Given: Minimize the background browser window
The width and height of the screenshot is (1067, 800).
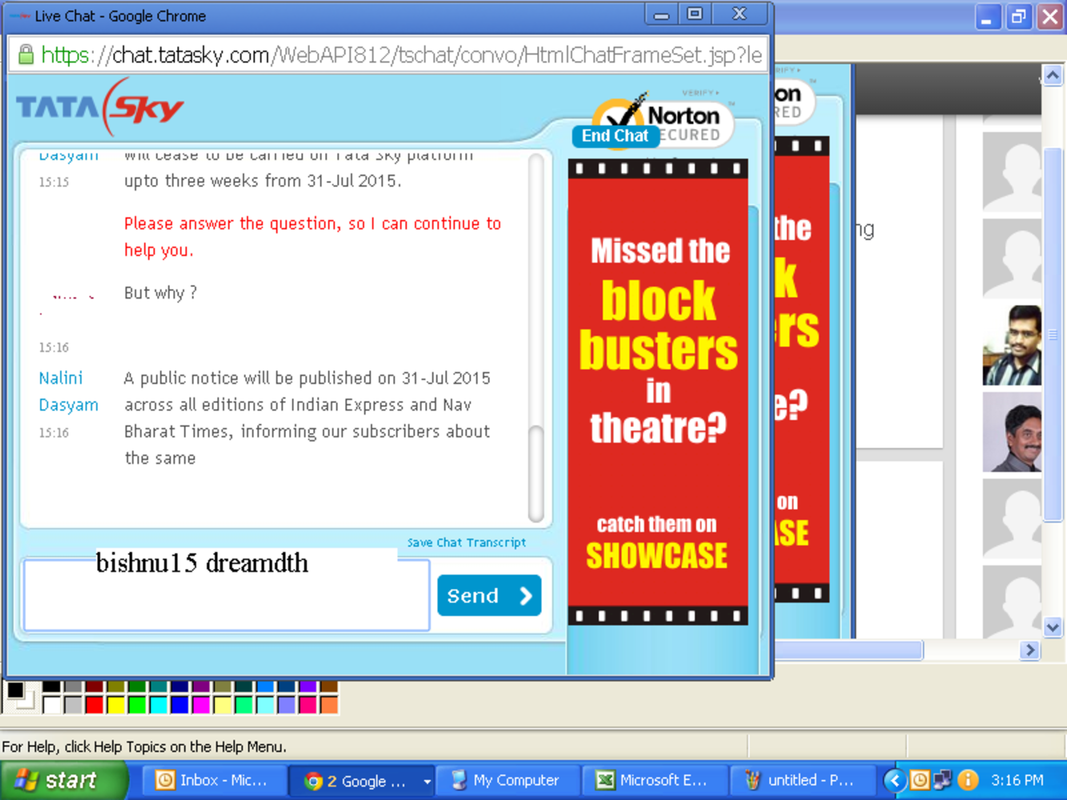Looking at the screenshot, I should pyautogui.click(x=987, y=16).
